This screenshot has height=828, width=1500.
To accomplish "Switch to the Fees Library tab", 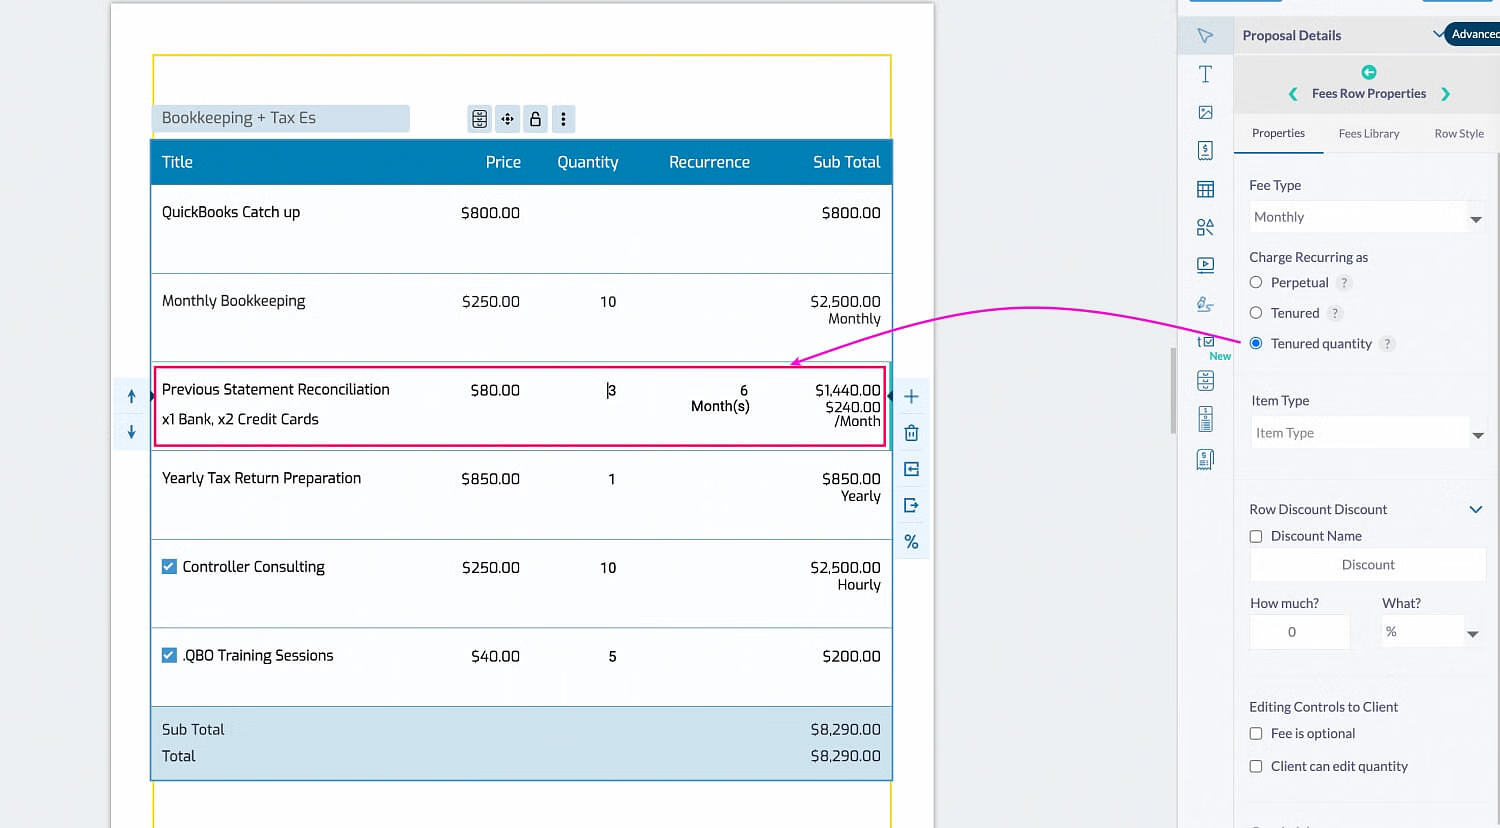I will (x=1369, y=133).
